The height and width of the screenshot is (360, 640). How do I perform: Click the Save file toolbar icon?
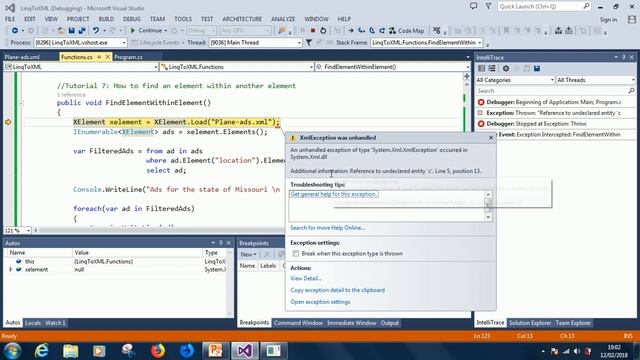point(71,31)
